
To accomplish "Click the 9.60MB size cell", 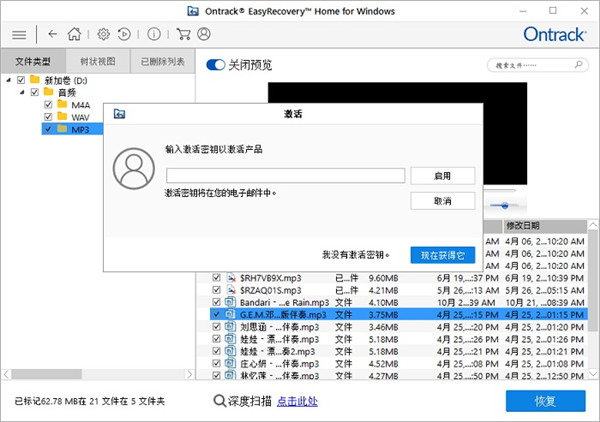I will pos(383,278).
